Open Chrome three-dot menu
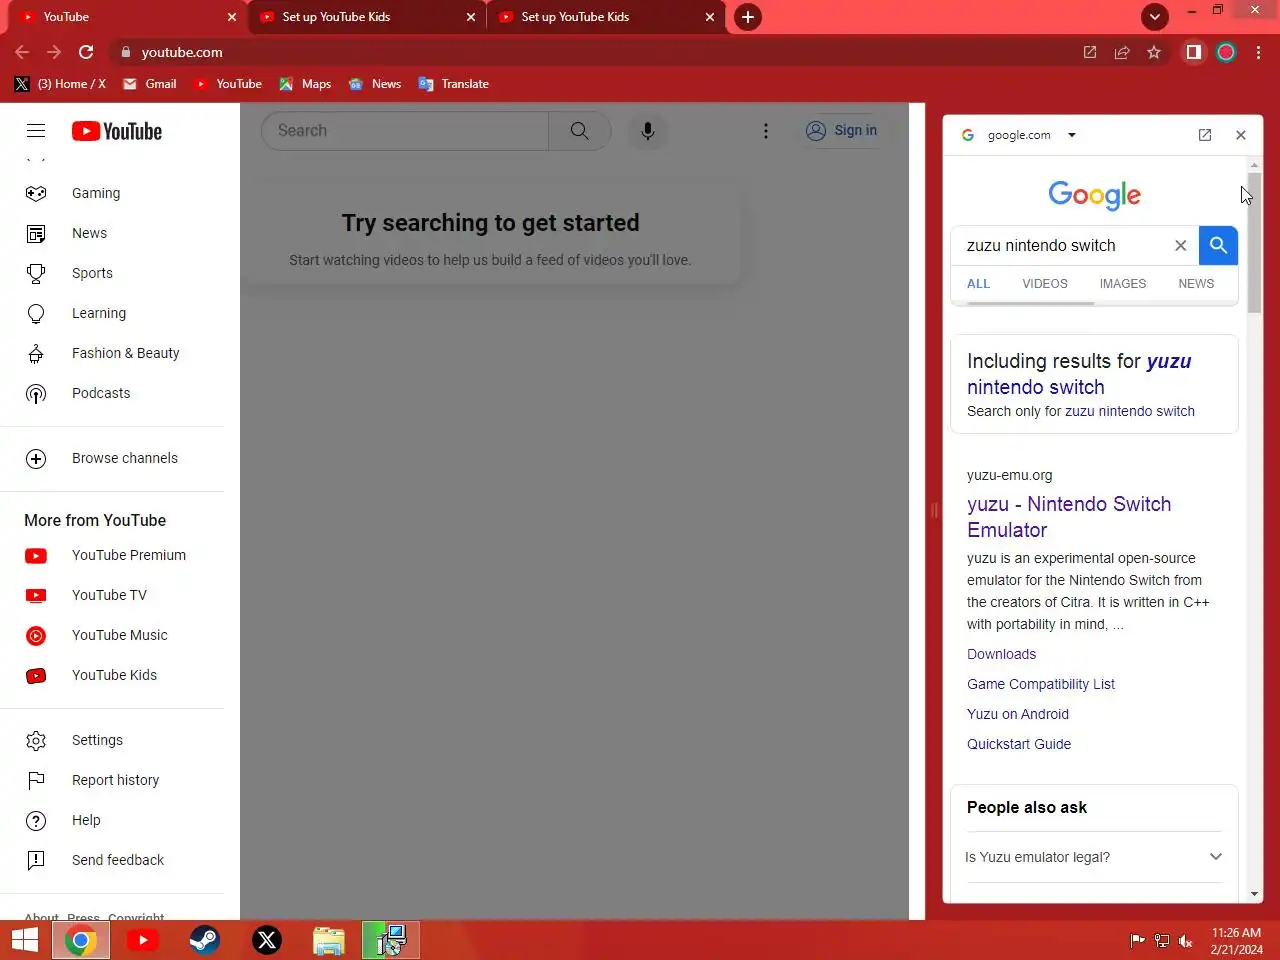Image resolution: width=1280 pixels, height=960 pixels. (x=1259, y=52)
